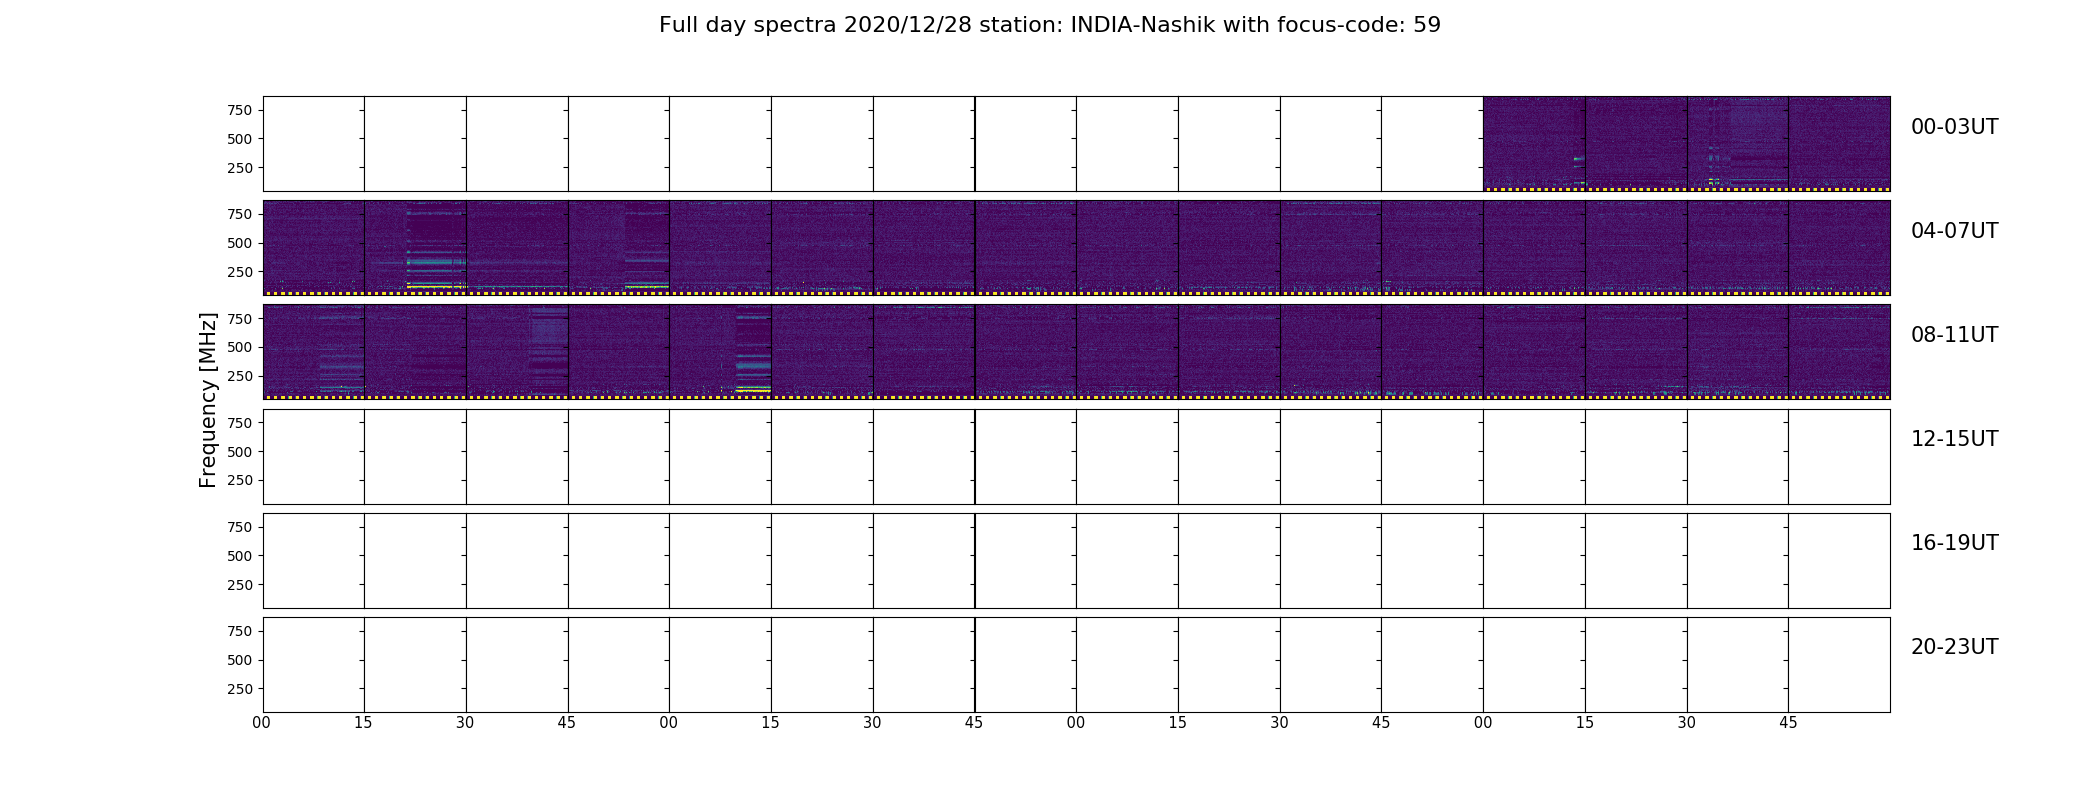Screen dimensions: 2100x800
Task: Click the 750 tick of the 12-15UT row
Action: click(240, 423)
